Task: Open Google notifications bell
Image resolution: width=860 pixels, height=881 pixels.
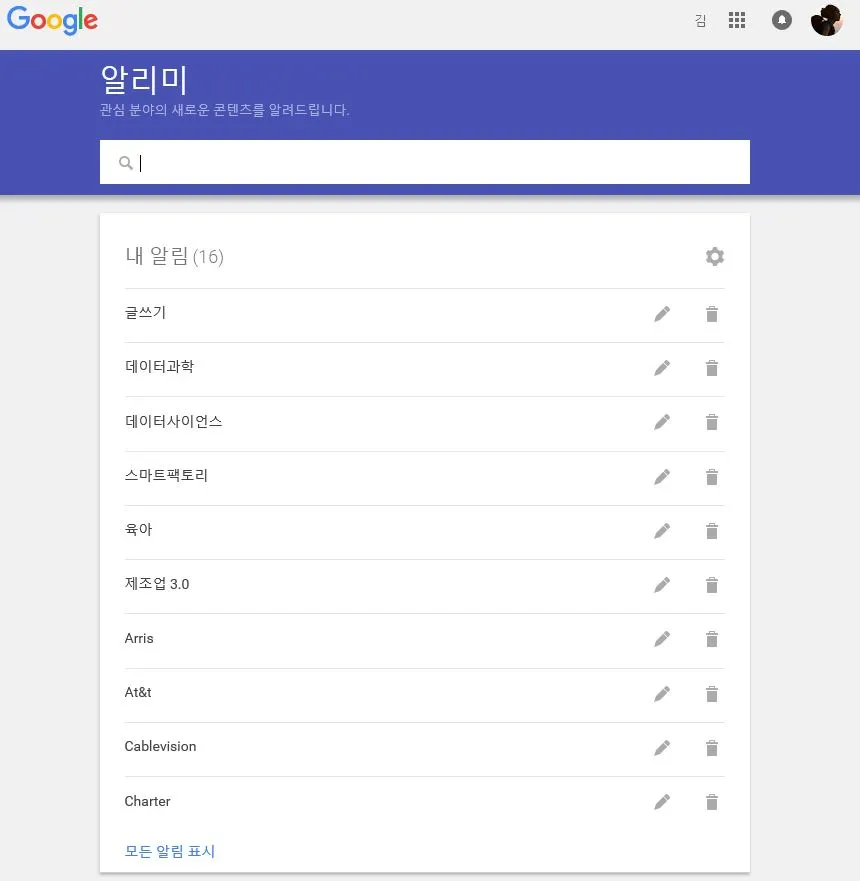Action: (781, 20)
